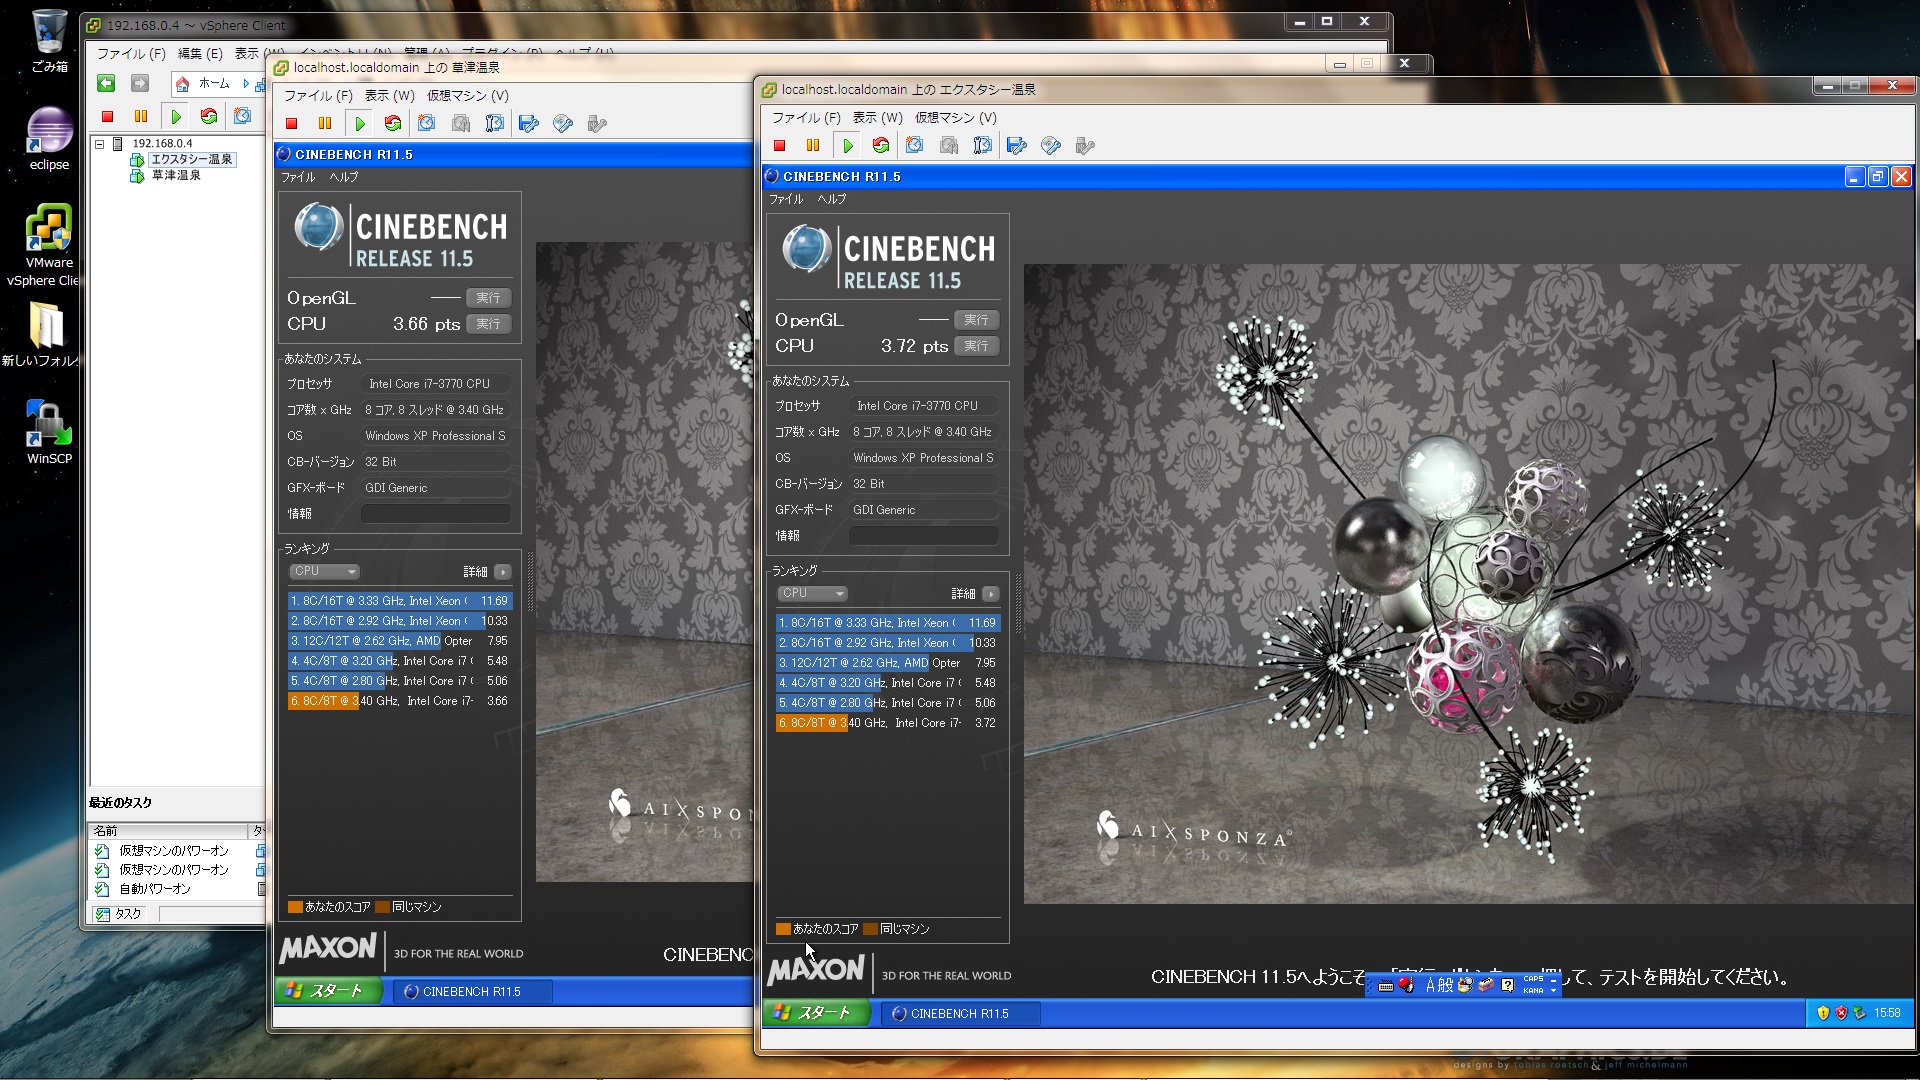This screenshot has width=1920, height=1080.
Task: Run CPU test with 実行 button in right CINEBENCH
Action: tap(976, 346)
